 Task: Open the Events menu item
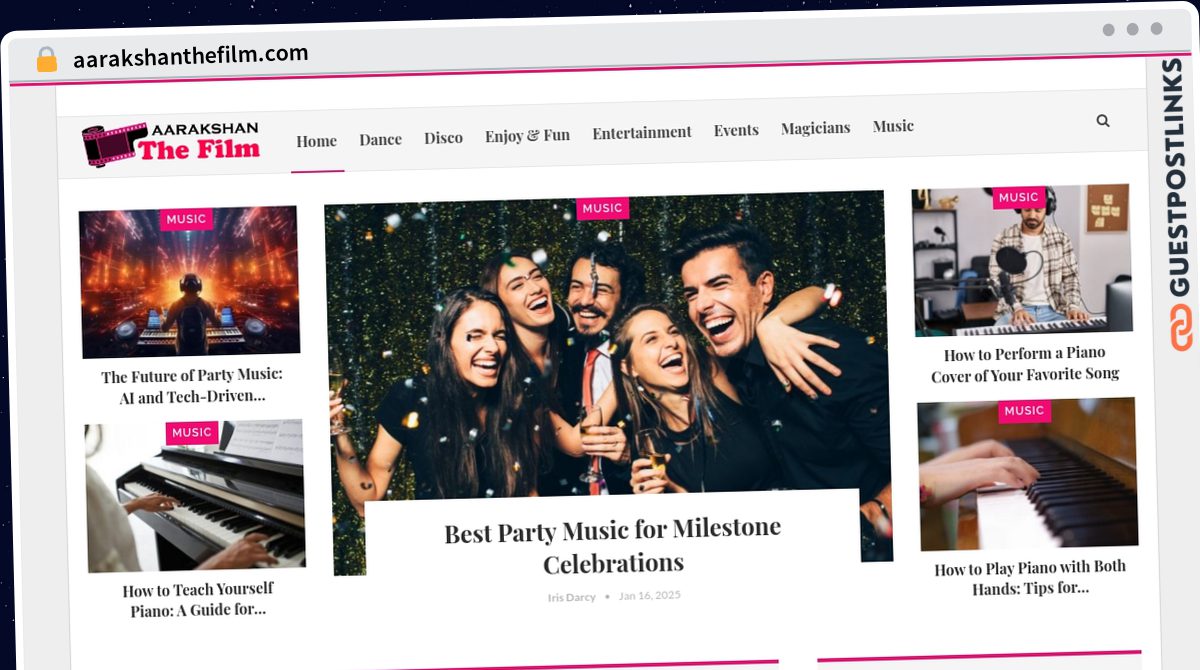(x=736, y=130)
